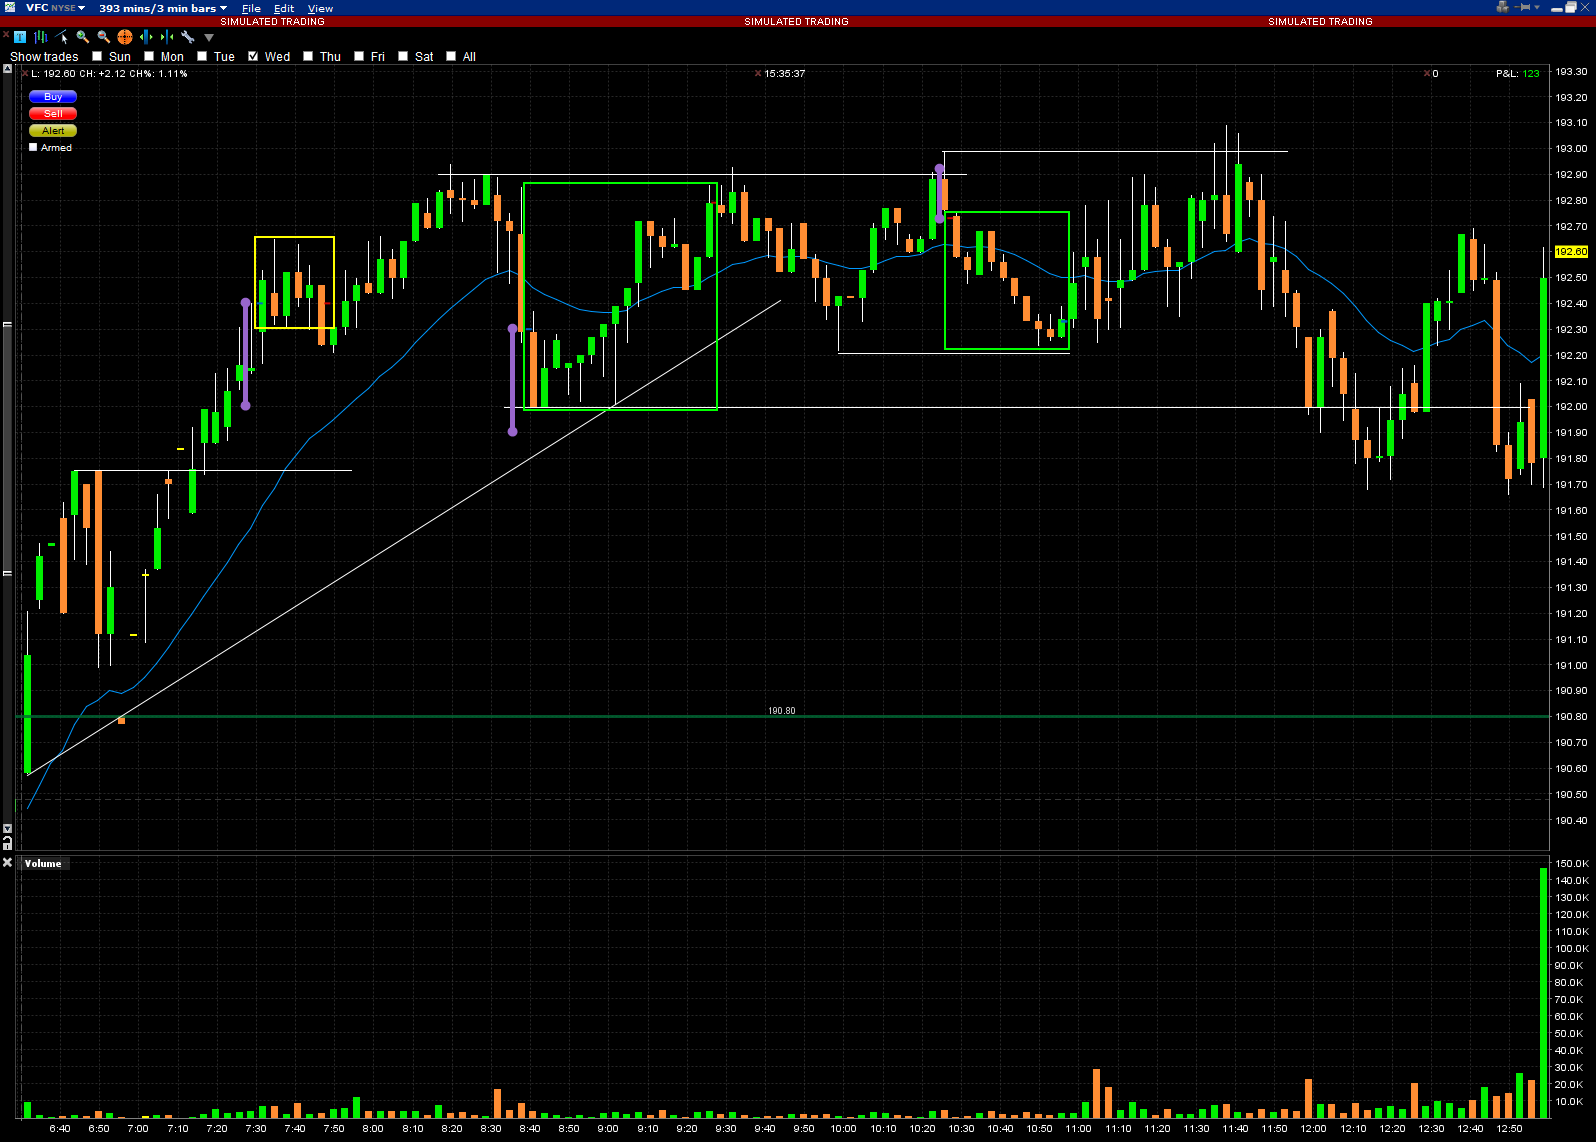This screenshot has height=1142, width=1596.
Task: Click the red Sell button
Action: tap(53, 114)
